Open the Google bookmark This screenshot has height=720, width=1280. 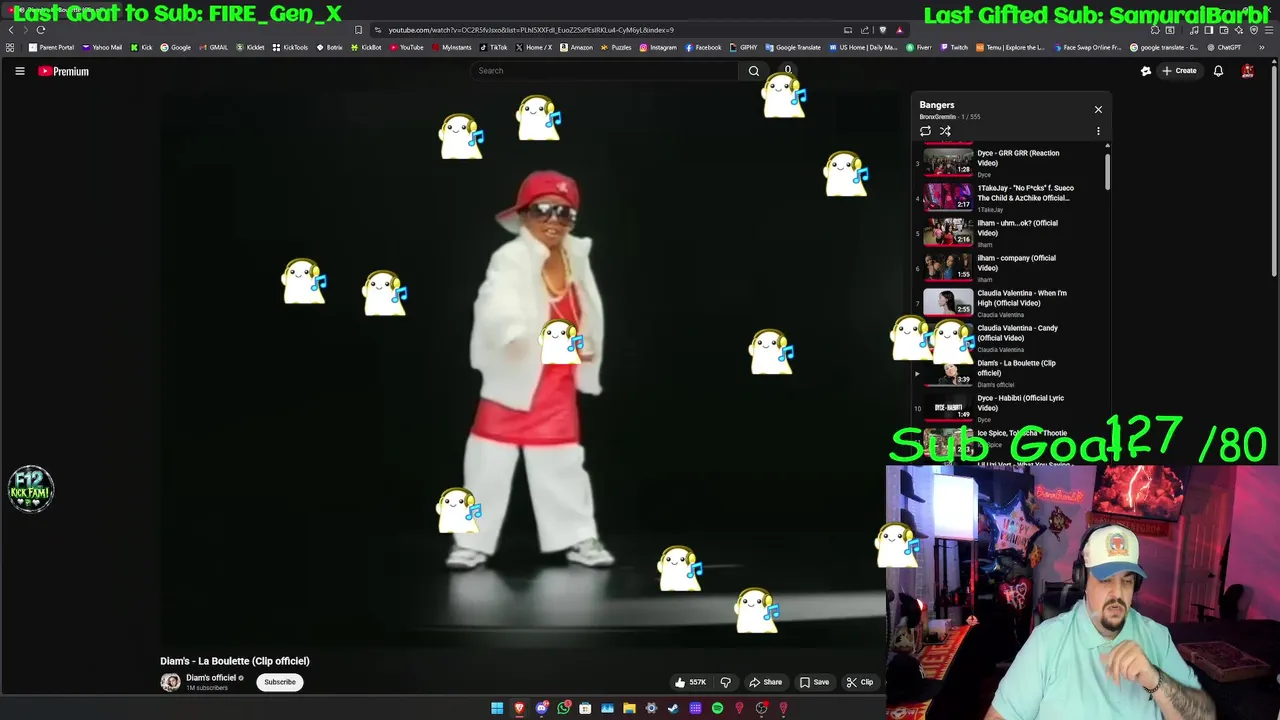176,47
